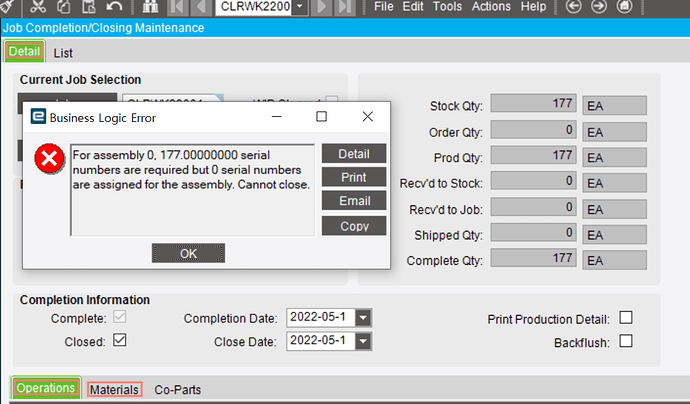The height and width of the screenshot is (404, 690).
Task: Click the Forward navigation arrow icon
Action: coord(599,6)
